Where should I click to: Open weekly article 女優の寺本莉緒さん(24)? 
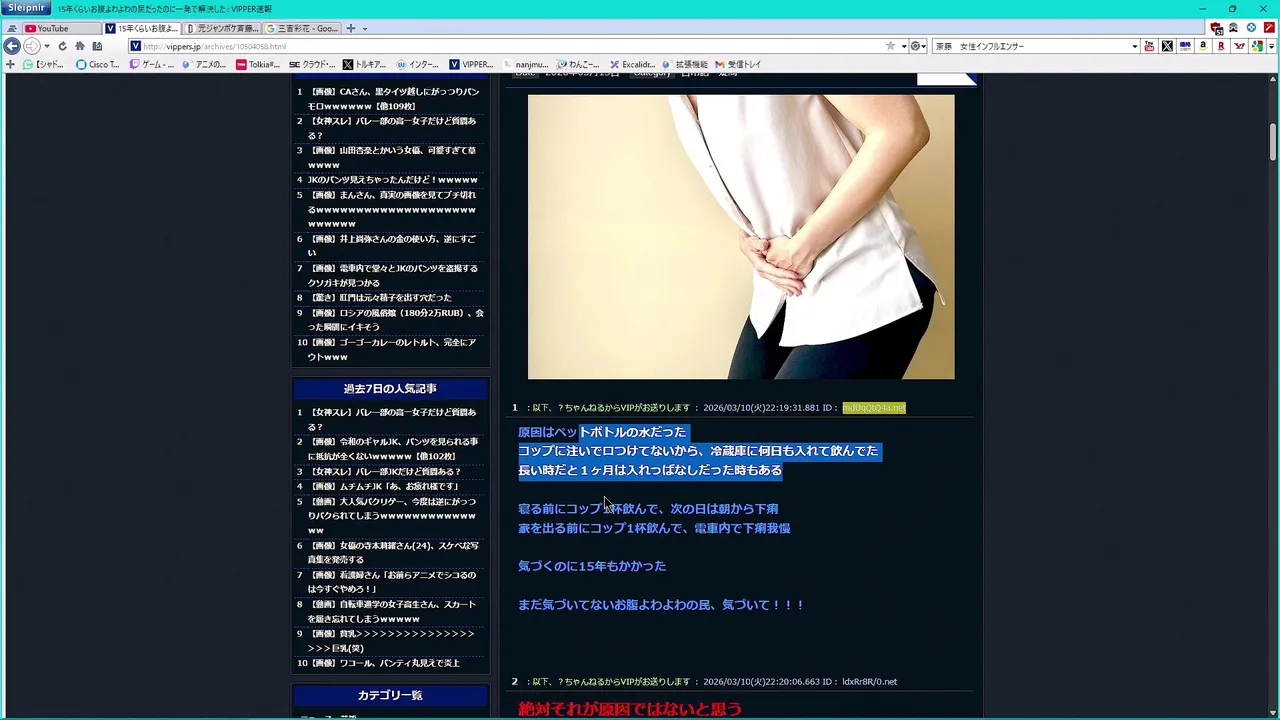click(x=393, y=552)
